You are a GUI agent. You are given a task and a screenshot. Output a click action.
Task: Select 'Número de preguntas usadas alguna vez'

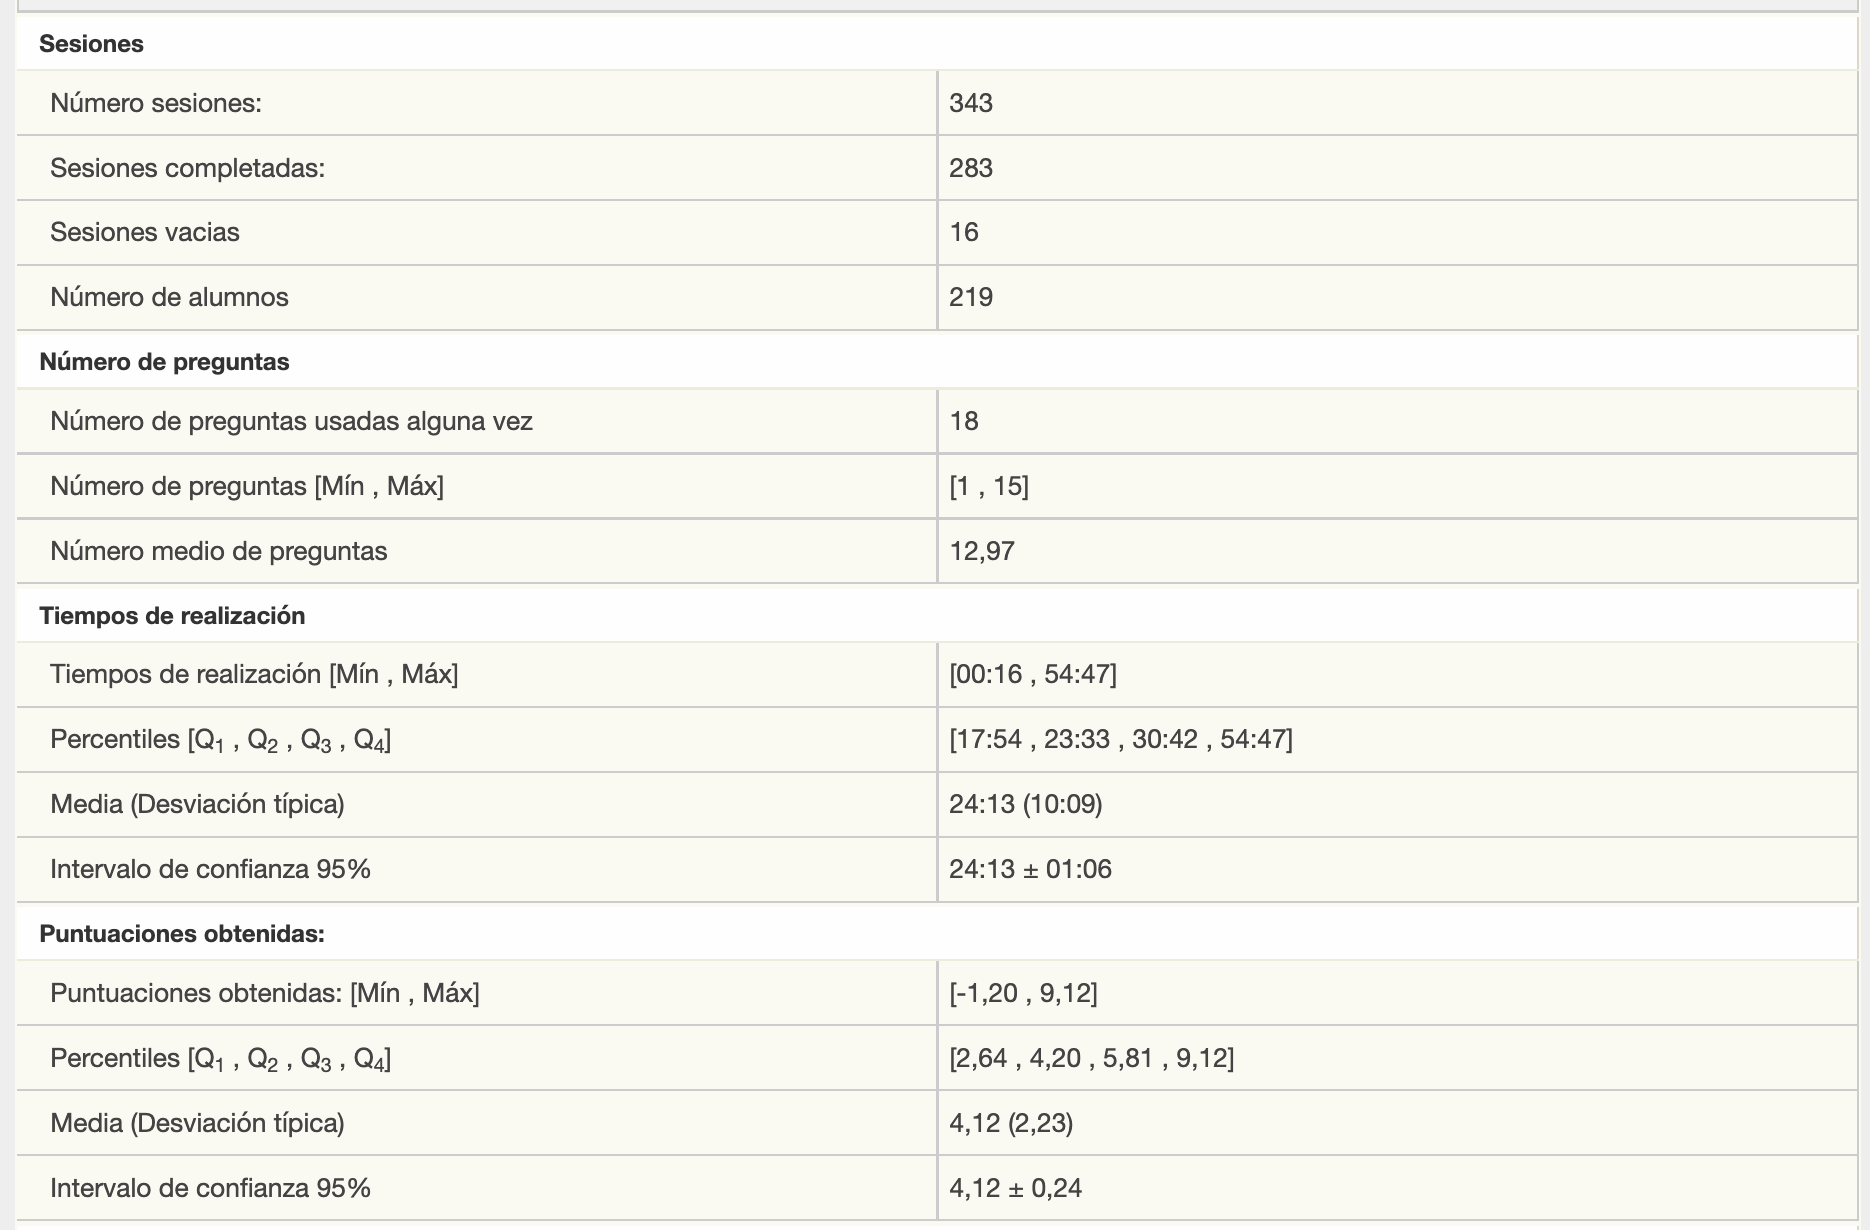(x=291, y=421)
